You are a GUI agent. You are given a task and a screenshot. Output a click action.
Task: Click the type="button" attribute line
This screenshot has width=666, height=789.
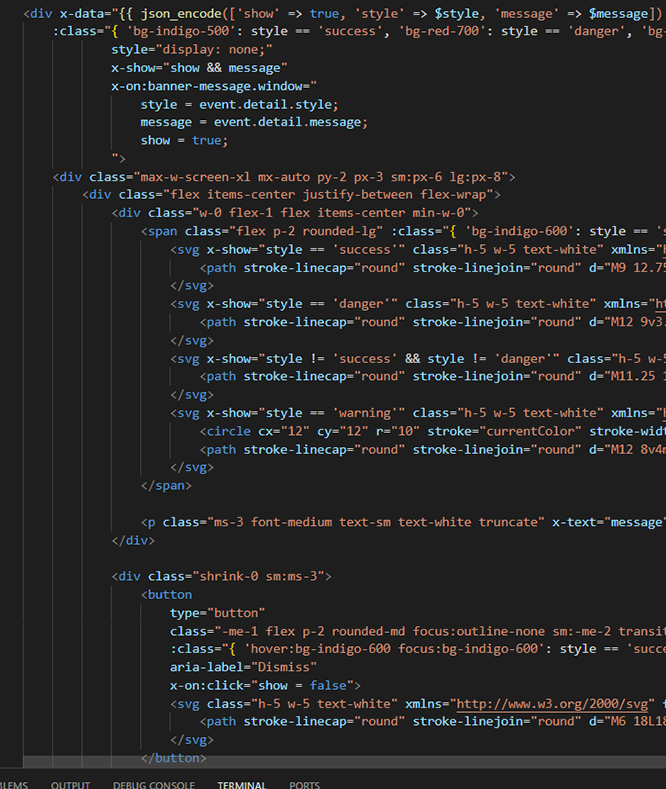(x=217, y=613)
